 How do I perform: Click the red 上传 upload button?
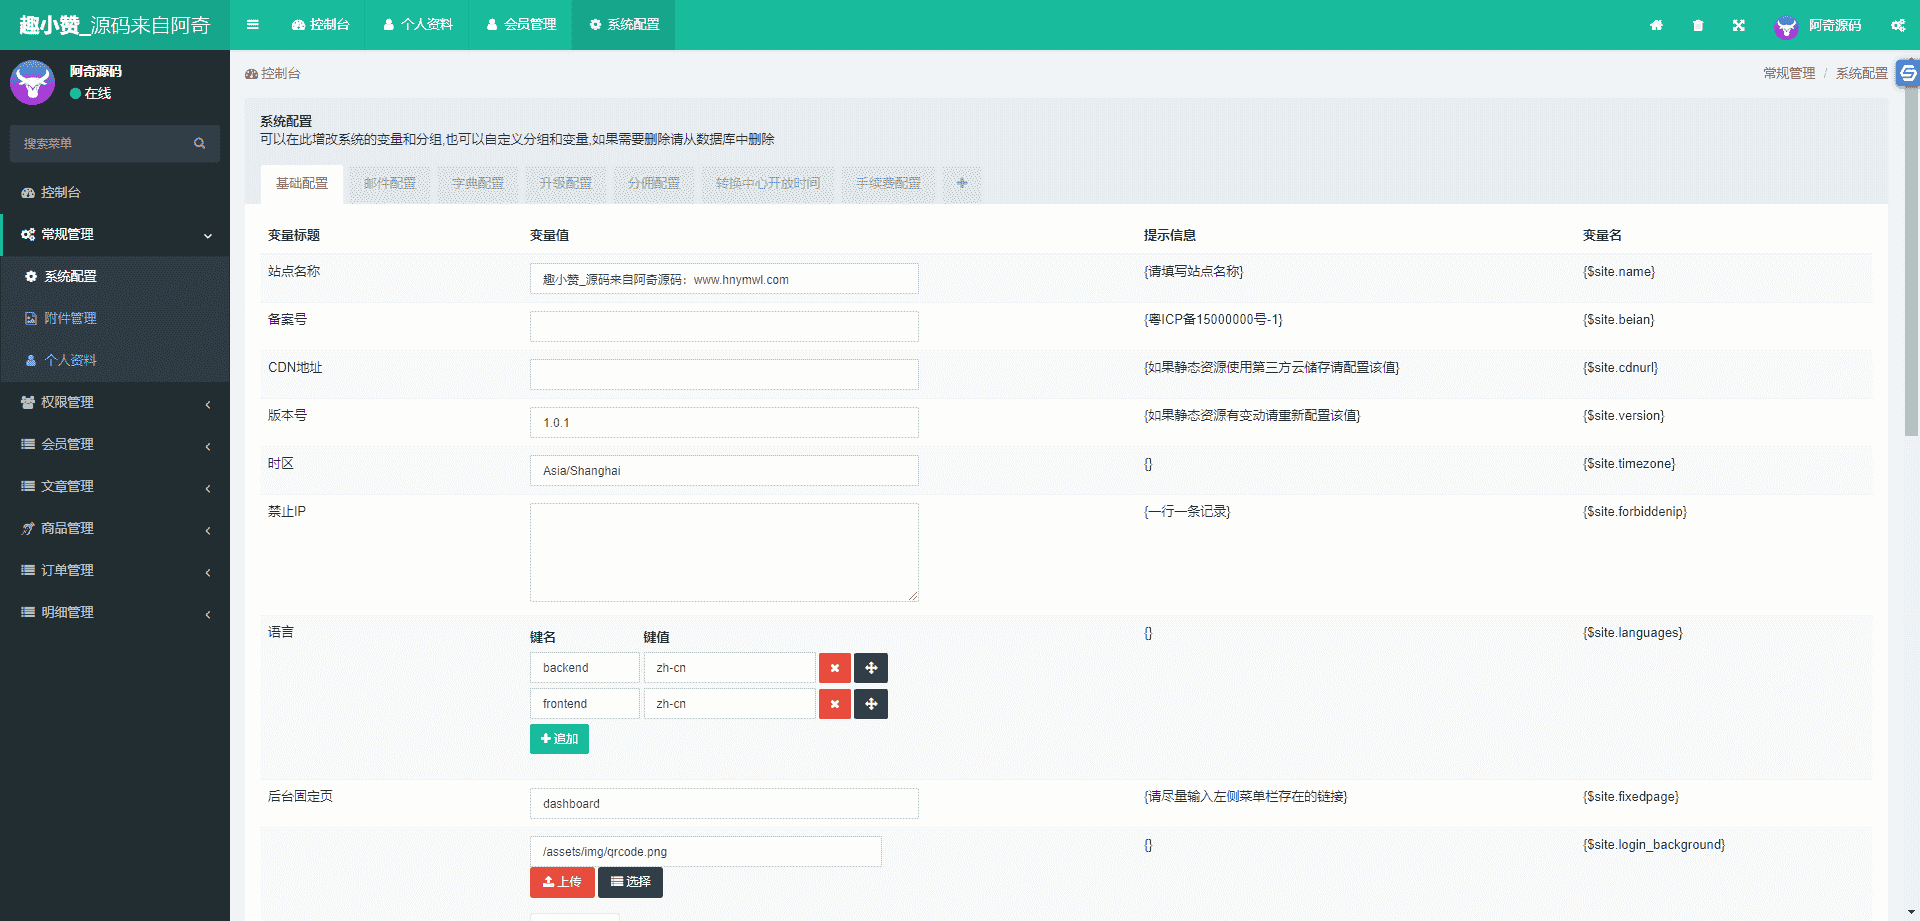click(x=562, y=882)
